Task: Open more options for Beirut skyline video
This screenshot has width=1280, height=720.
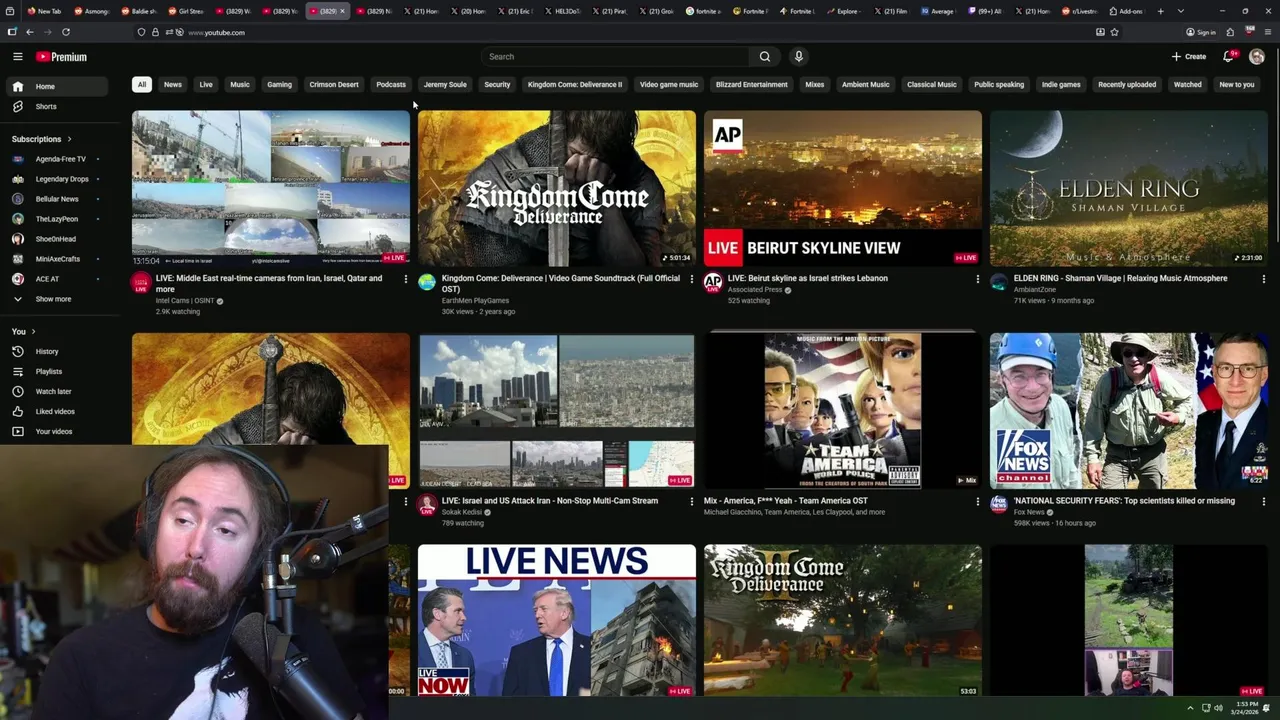Action: coord(977,279)
